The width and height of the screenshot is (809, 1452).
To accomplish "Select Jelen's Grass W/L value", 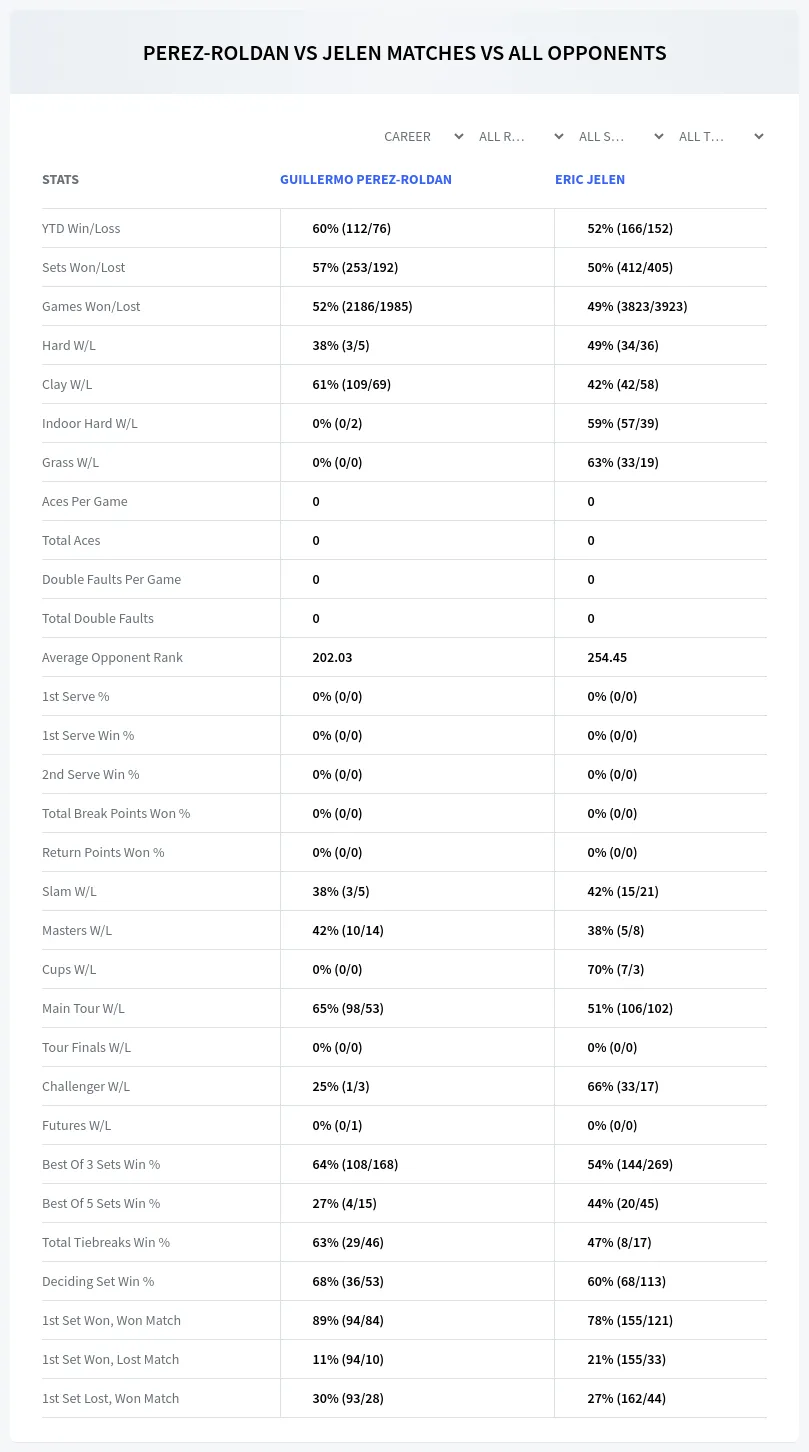I will 622,462.
